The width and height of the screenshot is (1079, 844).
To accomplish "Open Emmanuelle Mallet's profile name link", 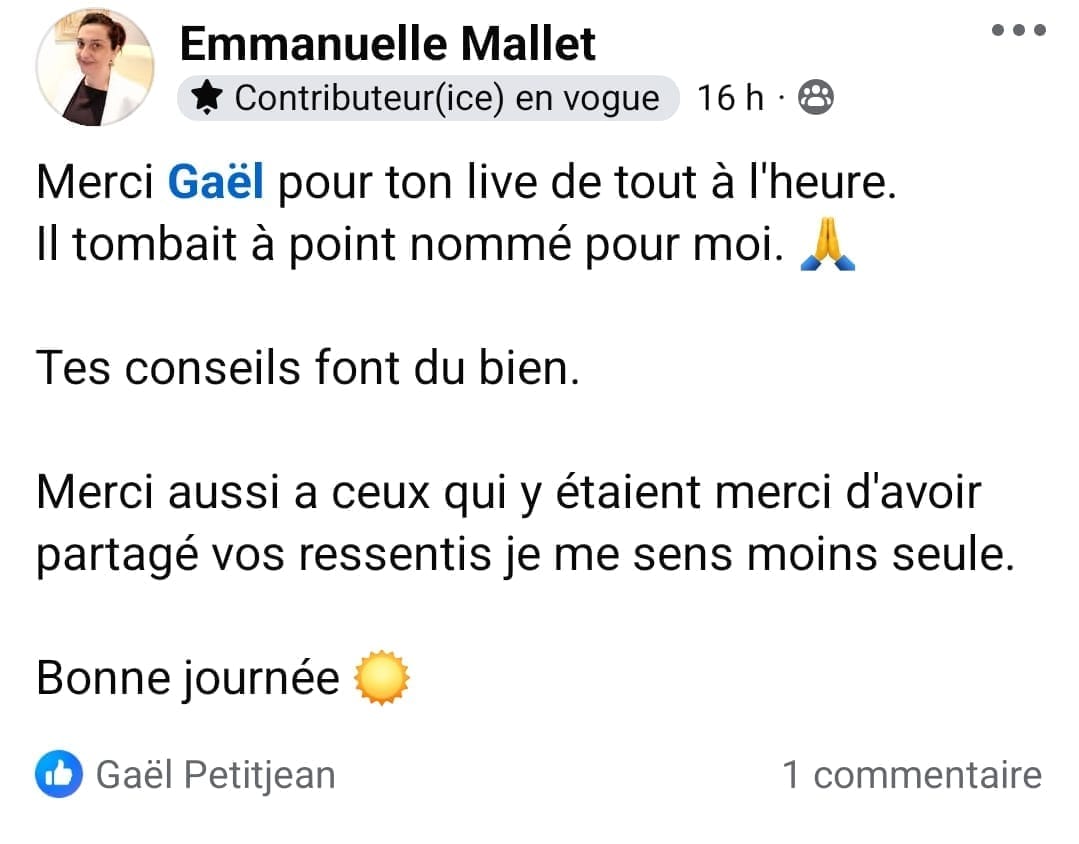I will click(388, 44).
